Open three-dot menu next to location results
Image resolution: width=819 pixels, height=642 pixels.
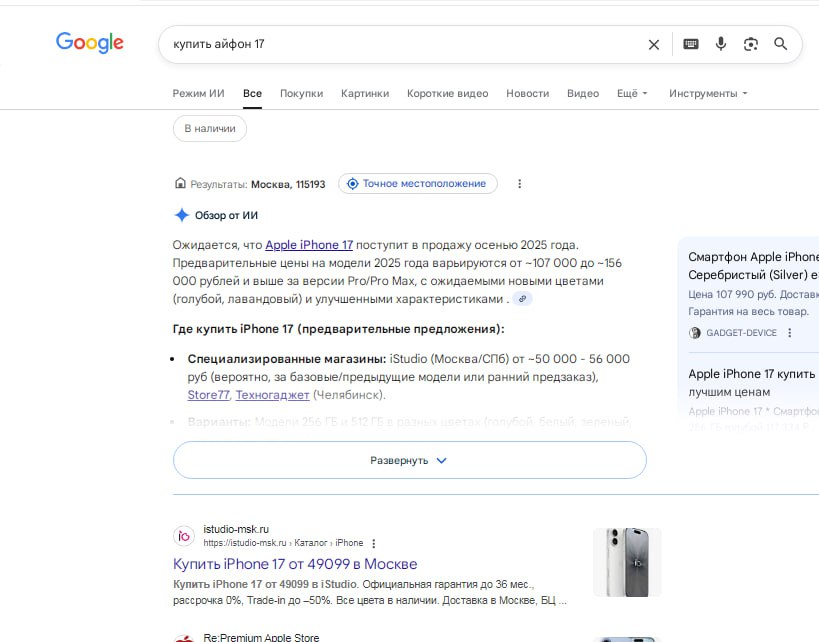[x=519, y=184]
